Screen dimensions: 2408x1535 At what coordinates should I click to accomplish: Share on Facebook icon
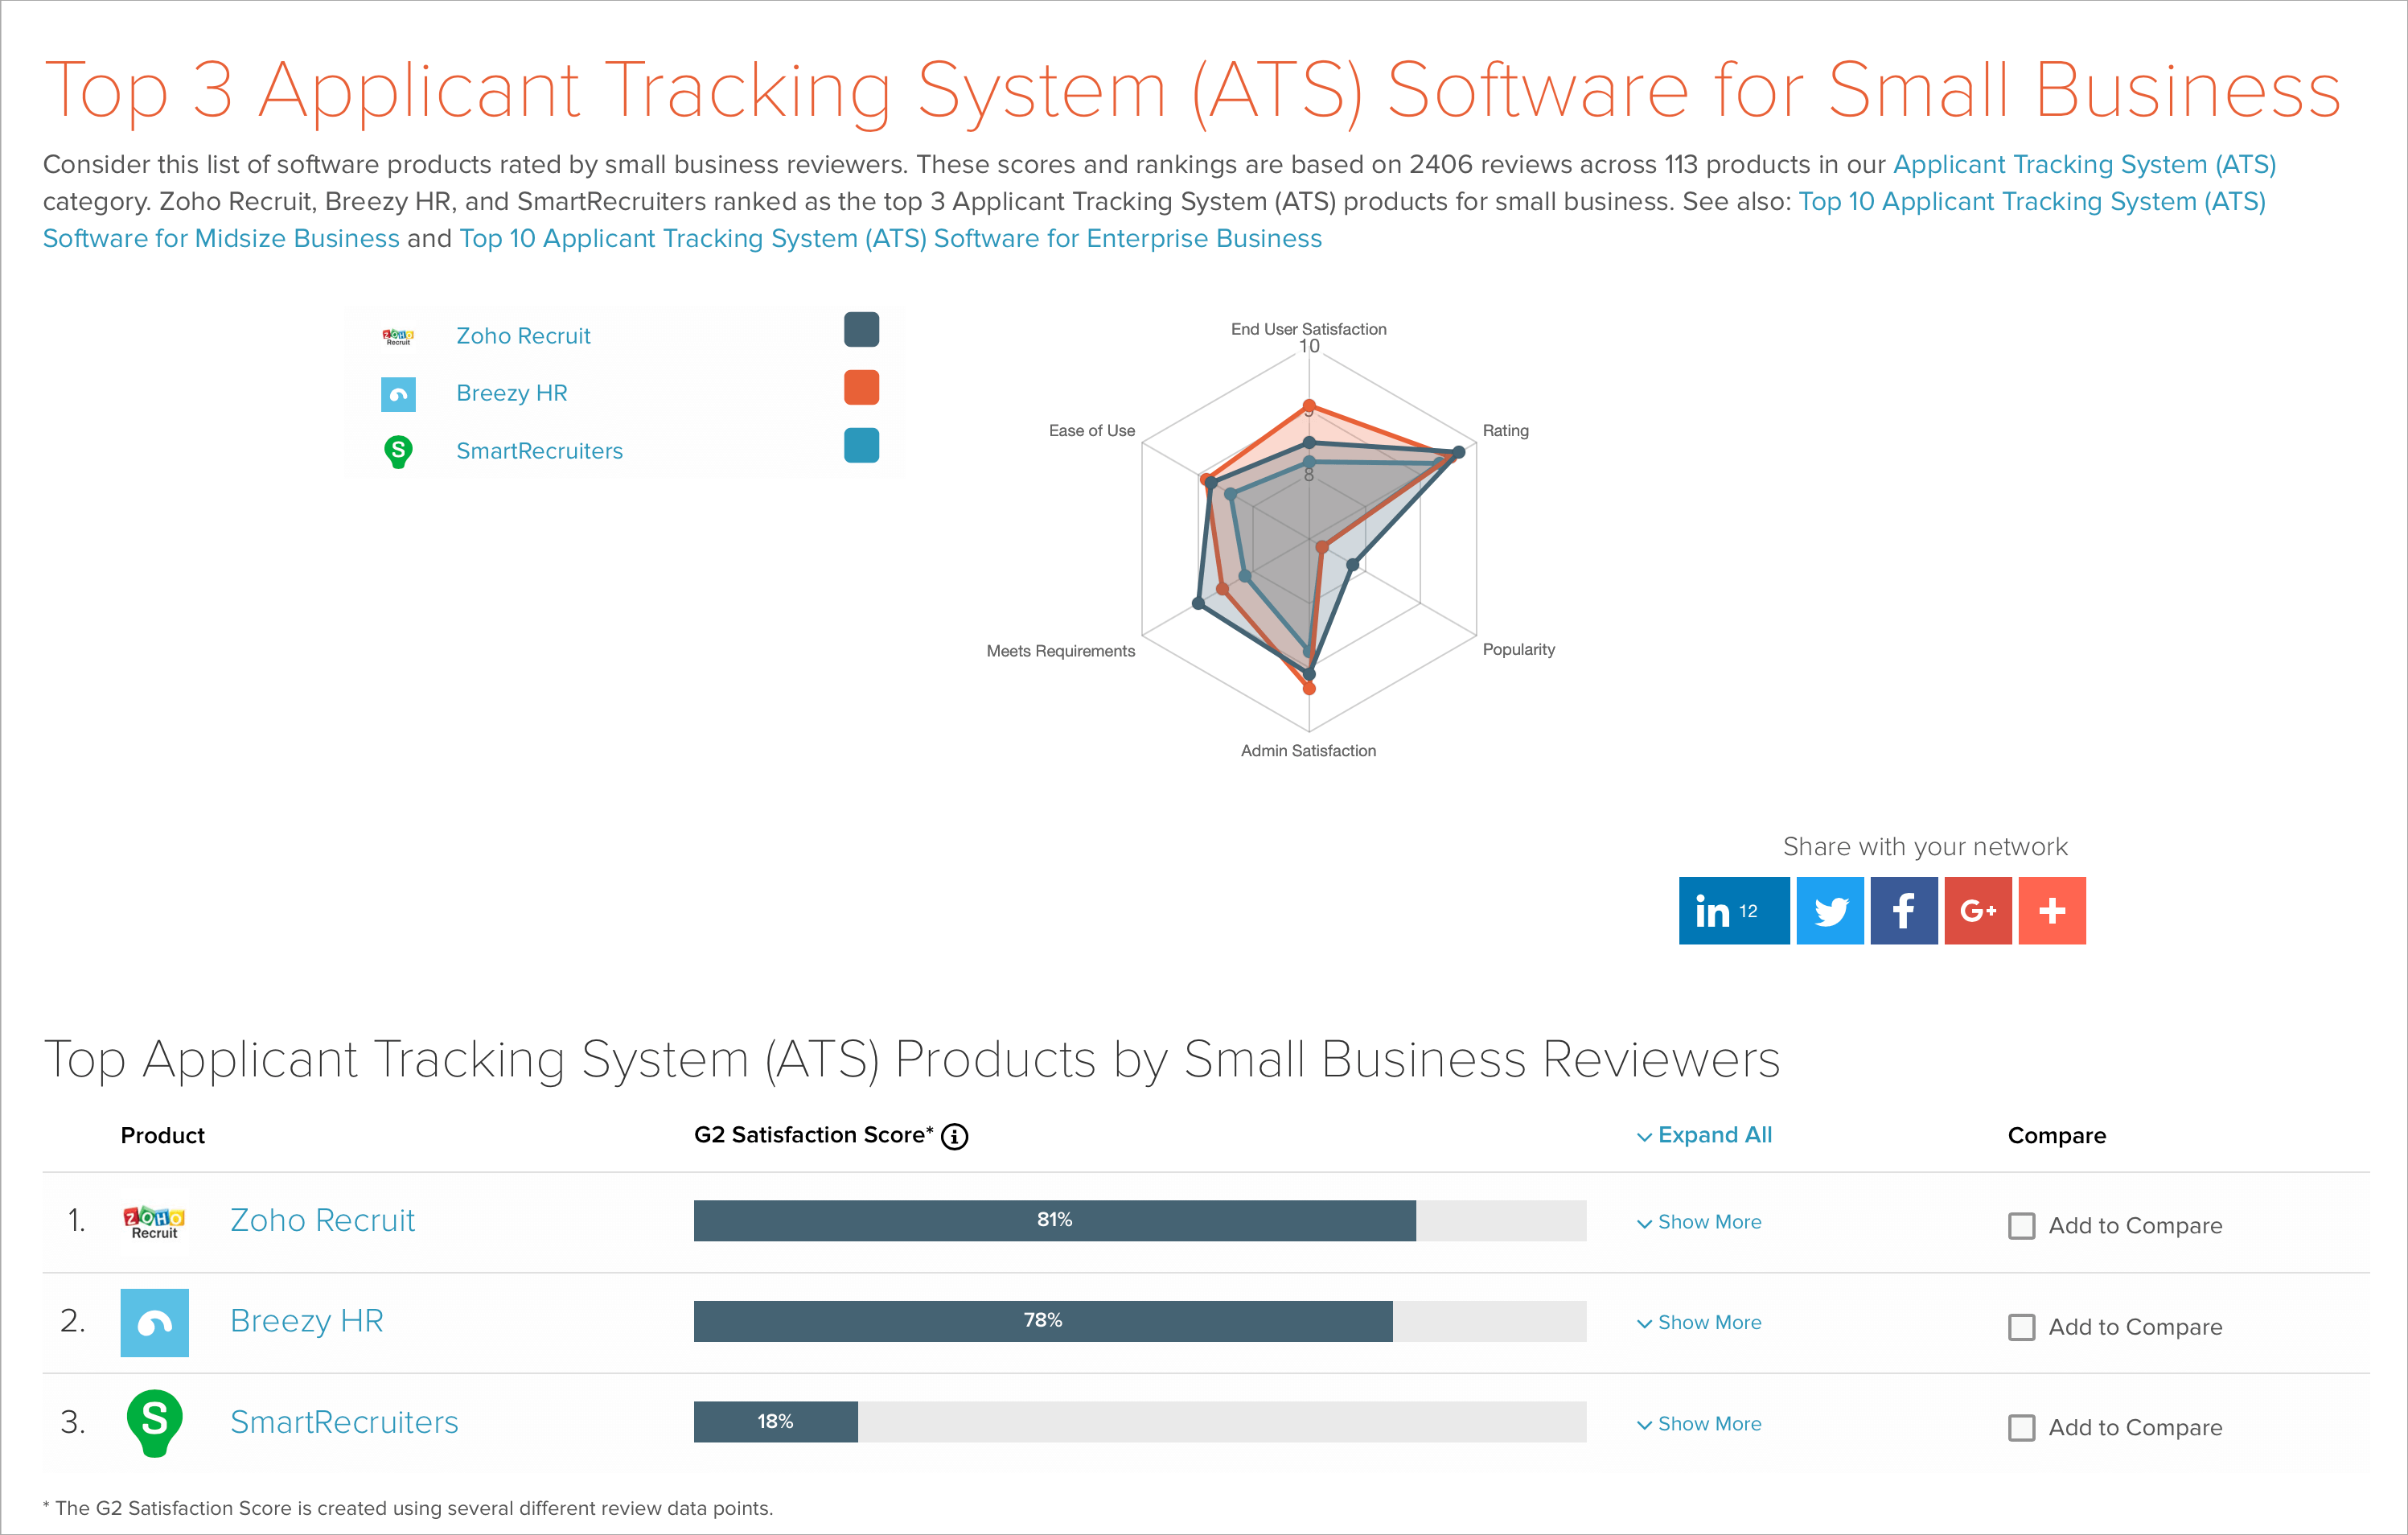pos(1903,910)
